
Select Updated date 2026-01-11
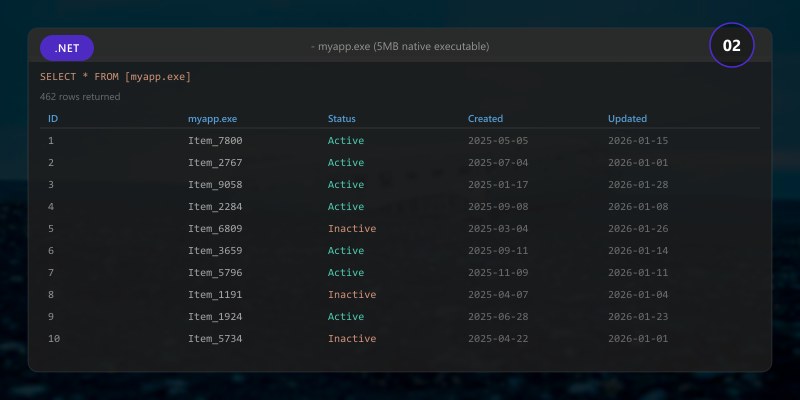tap(638, 272)
